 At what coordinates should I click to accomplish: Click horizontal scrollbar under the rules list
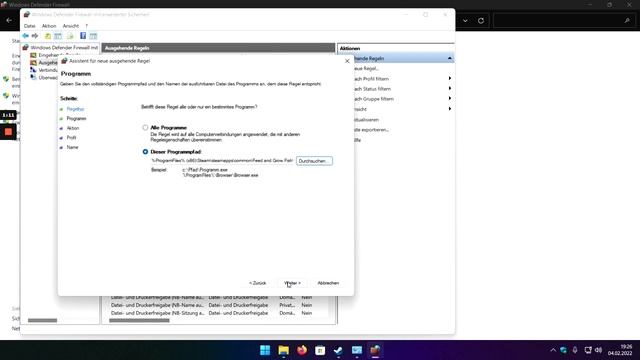click(139, 320)
